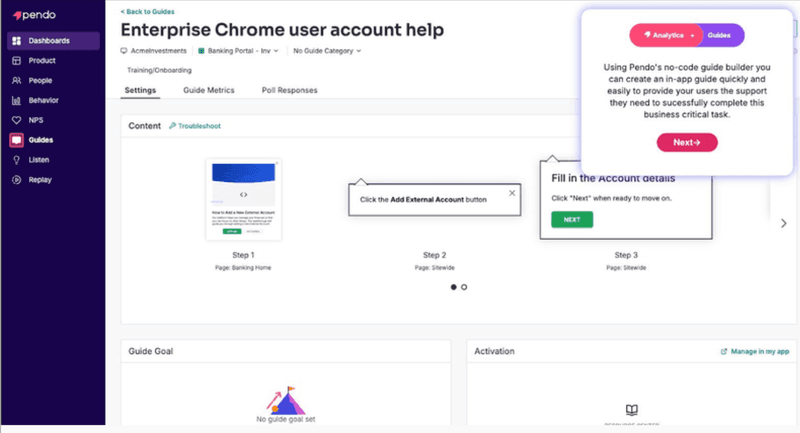Advance carousel with right chevron arrow
The width and height of the screenshot is (800, 433).
click(x=784, y=223)
